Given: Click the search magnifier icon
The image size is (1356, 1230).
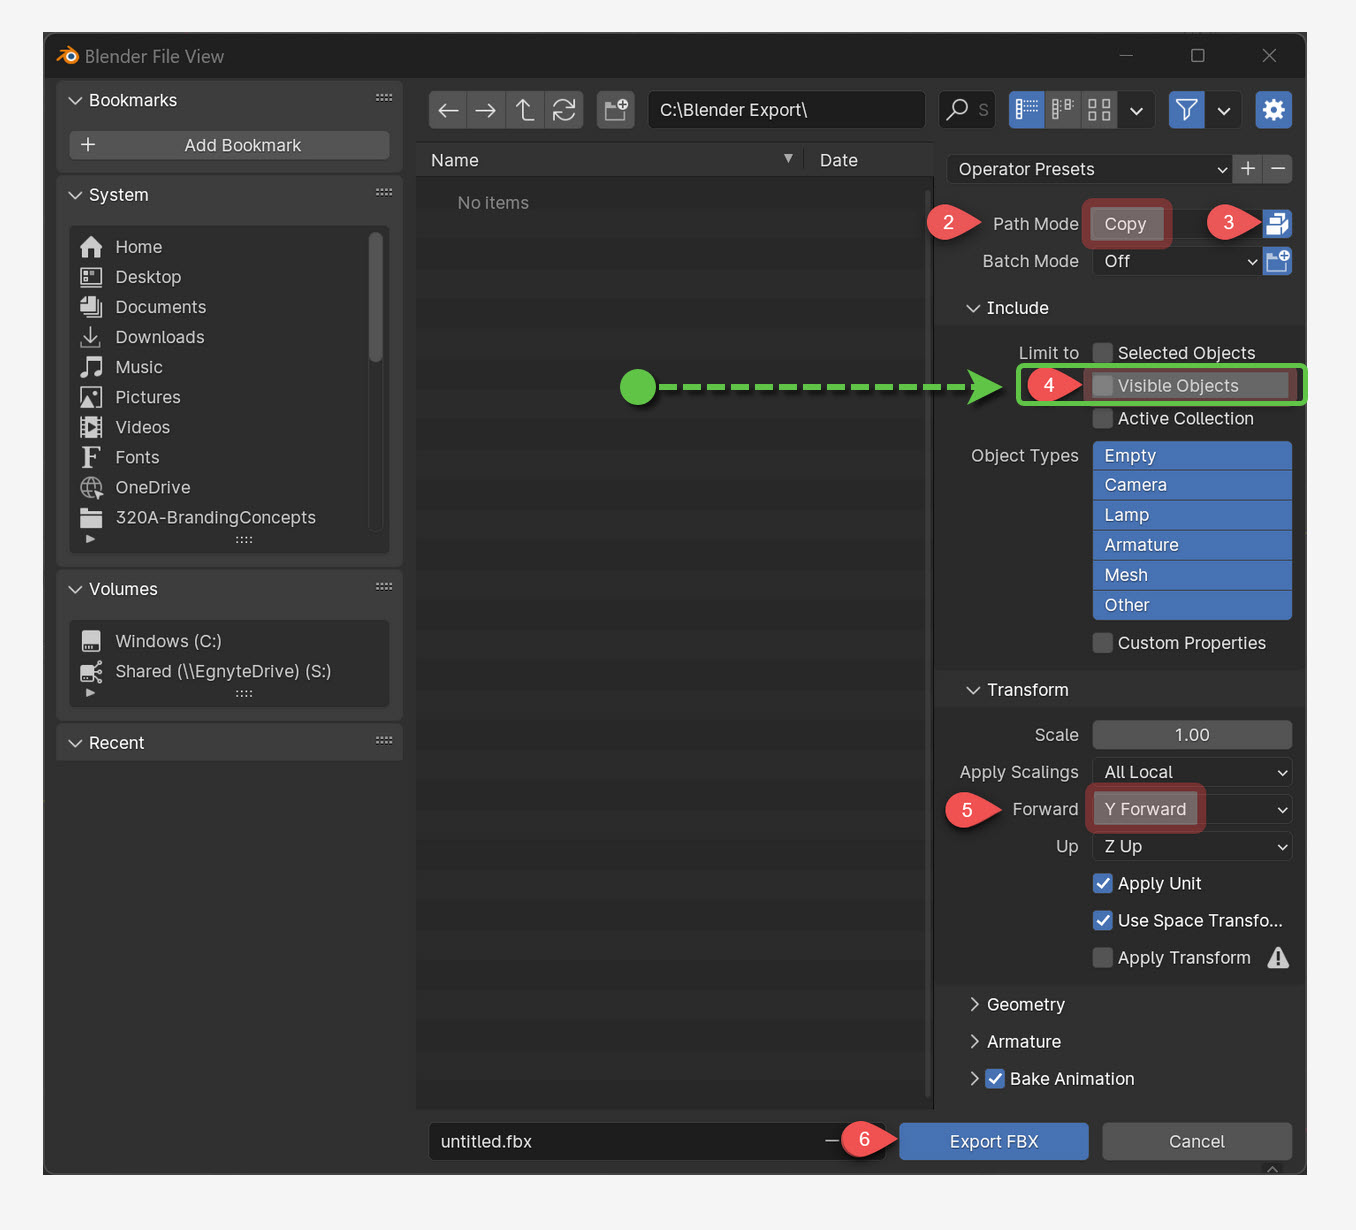Looking at the screenshot, I should tap(957, 109).
